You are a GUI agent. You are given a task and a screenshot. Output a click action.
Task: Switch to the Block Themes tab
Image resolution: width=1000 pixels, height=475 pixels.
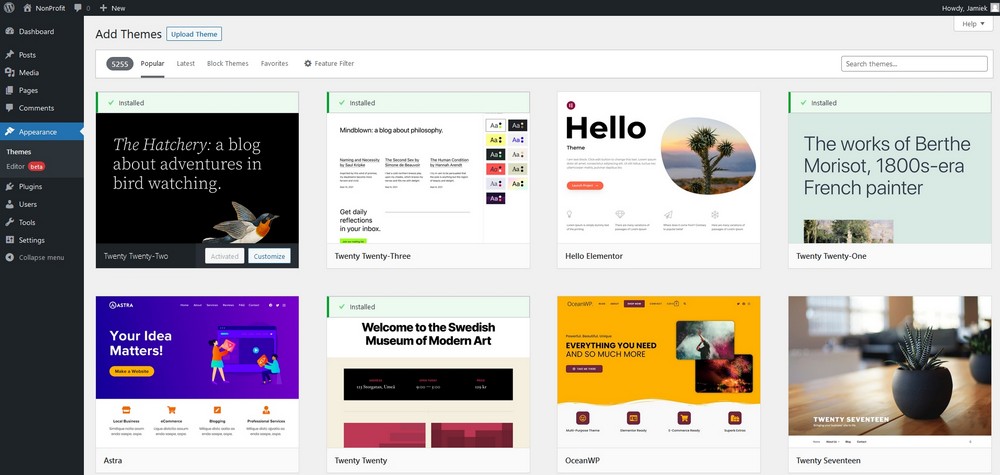point(228,64)
